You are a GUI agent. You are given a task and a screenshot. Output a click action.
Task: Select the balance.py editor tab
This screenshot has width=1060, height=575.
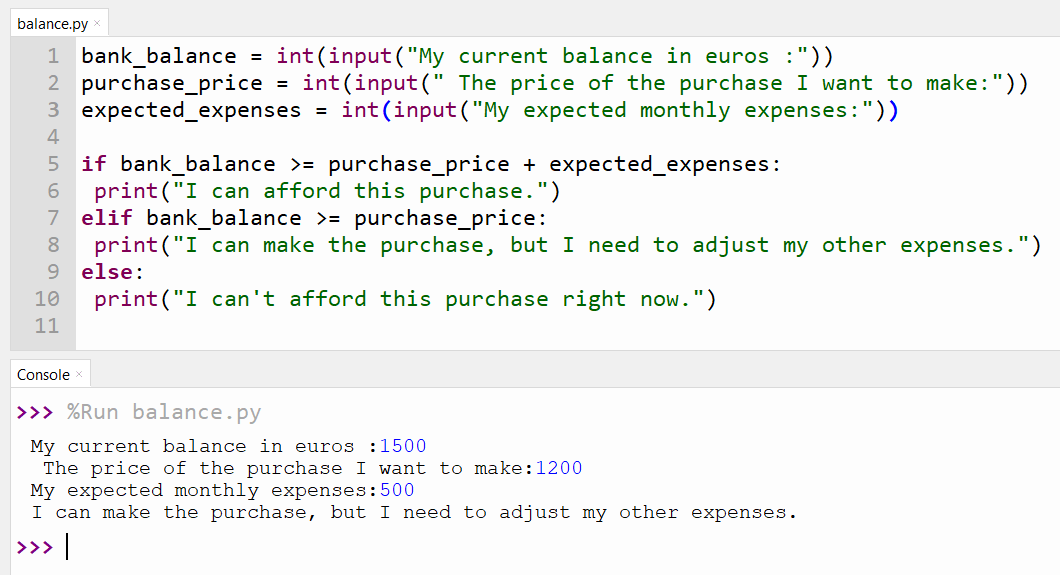[53, 24]
